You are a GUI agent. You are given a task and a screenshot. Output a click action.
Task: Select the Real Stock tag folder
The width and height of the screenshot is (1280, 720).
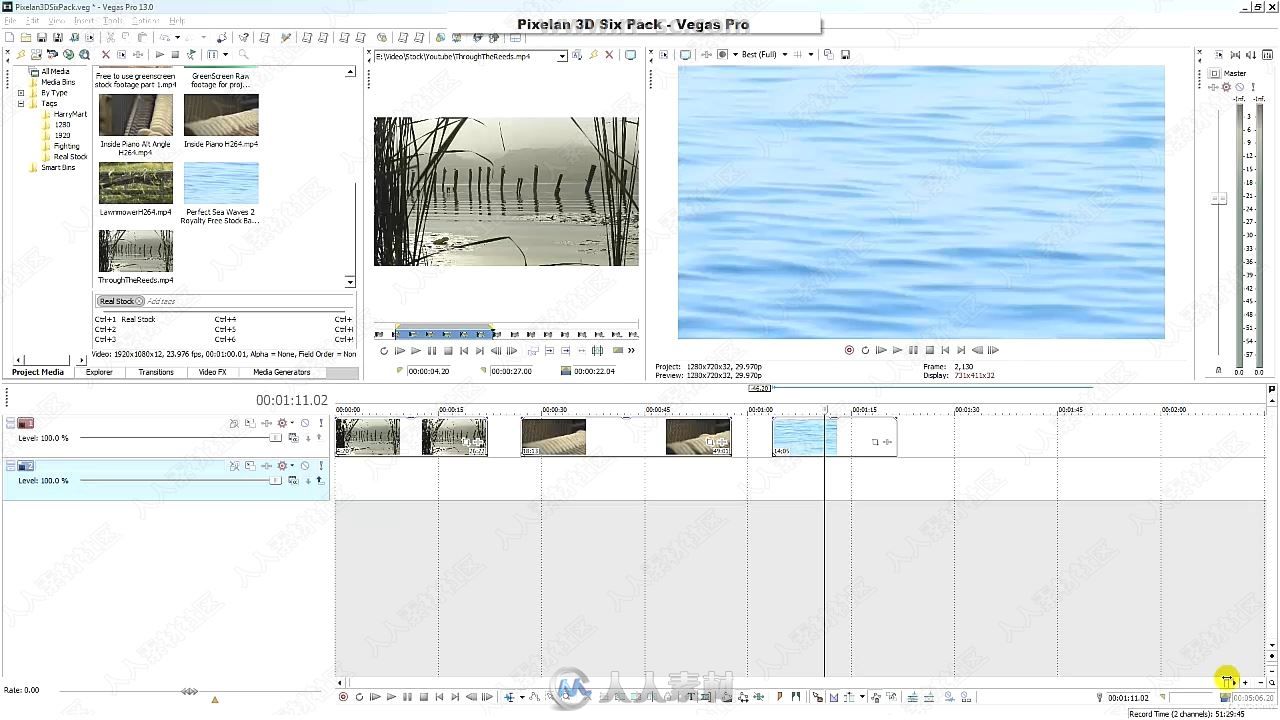tap(70, 156)
